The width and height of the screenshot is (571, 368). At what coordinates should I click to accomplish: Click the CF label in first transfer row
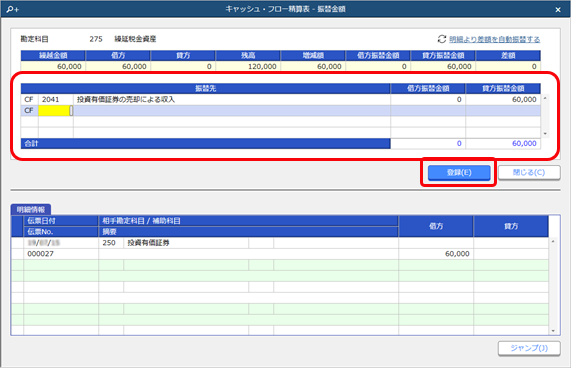29,99
